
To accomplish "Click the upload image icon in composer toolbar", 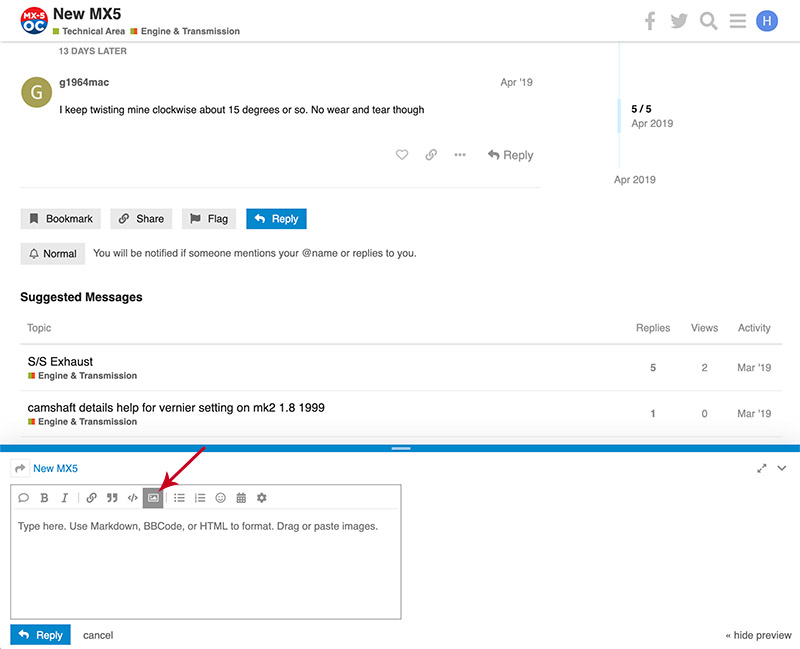I will click(153, 497).
